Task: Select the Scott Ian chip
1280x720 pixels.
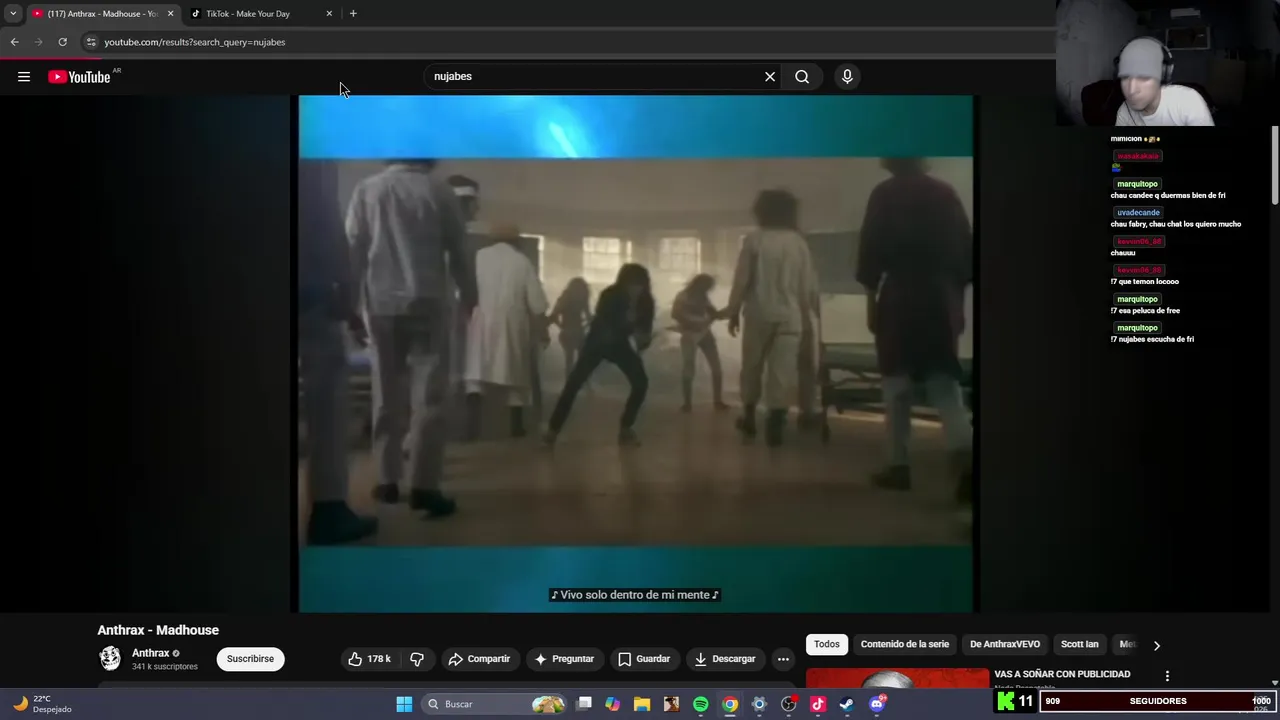Action: 1079,644
